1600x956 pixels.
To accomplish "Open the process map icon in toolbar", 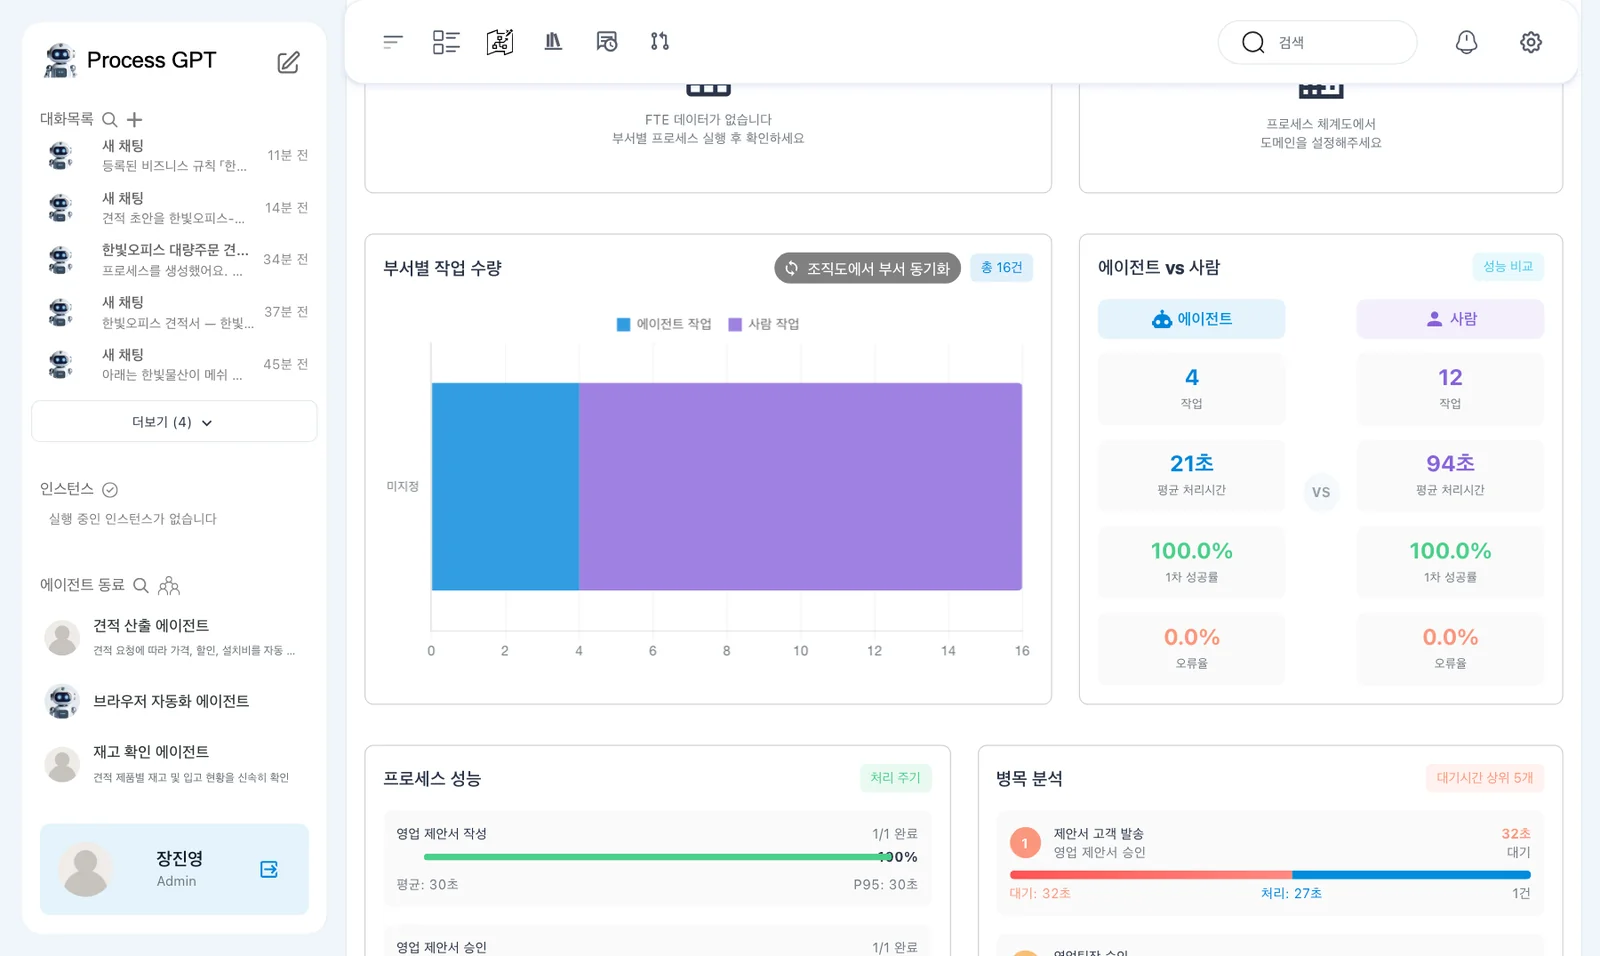I will coord(500,41).
